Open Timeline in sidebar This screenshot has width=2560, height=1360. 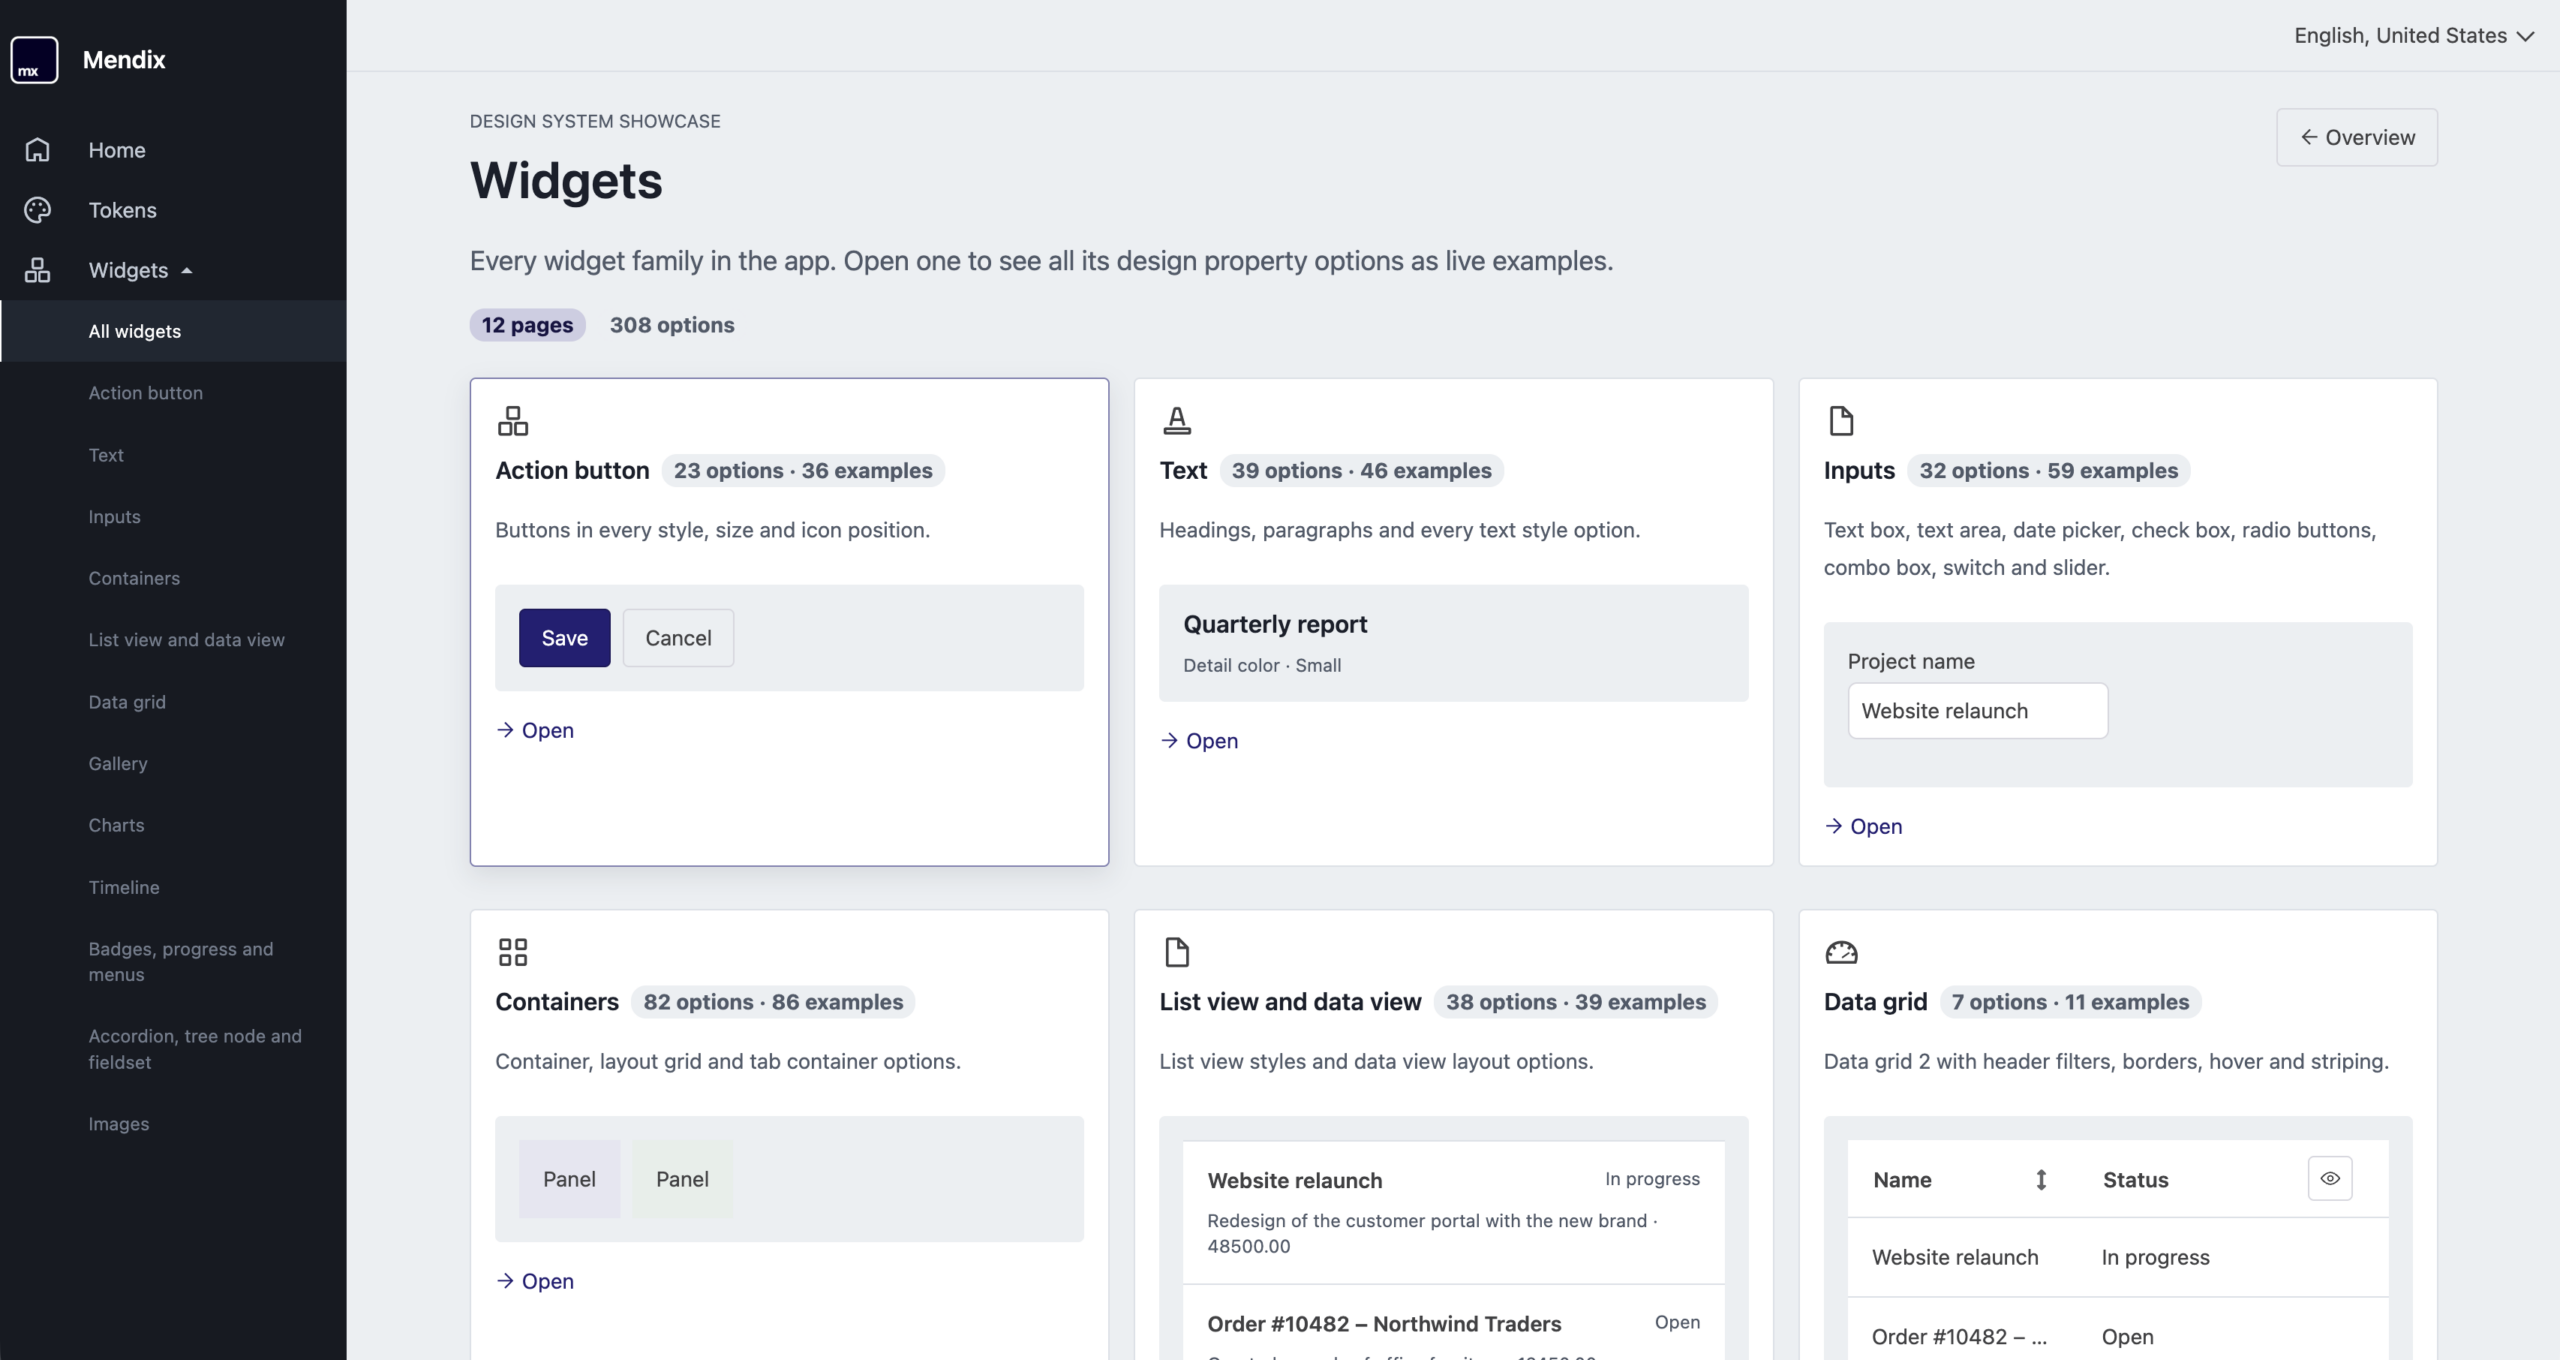174,887
